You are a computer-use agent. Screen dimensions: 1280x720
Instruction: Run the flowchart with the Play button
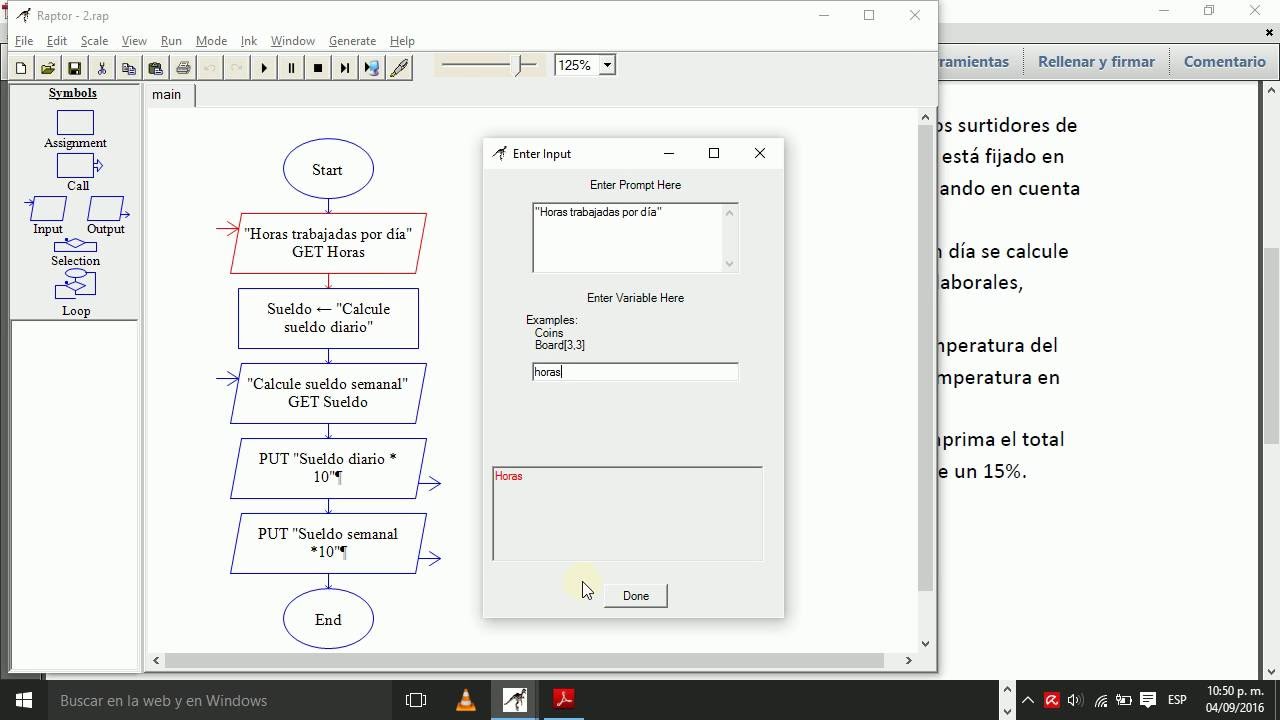(264, 68)
